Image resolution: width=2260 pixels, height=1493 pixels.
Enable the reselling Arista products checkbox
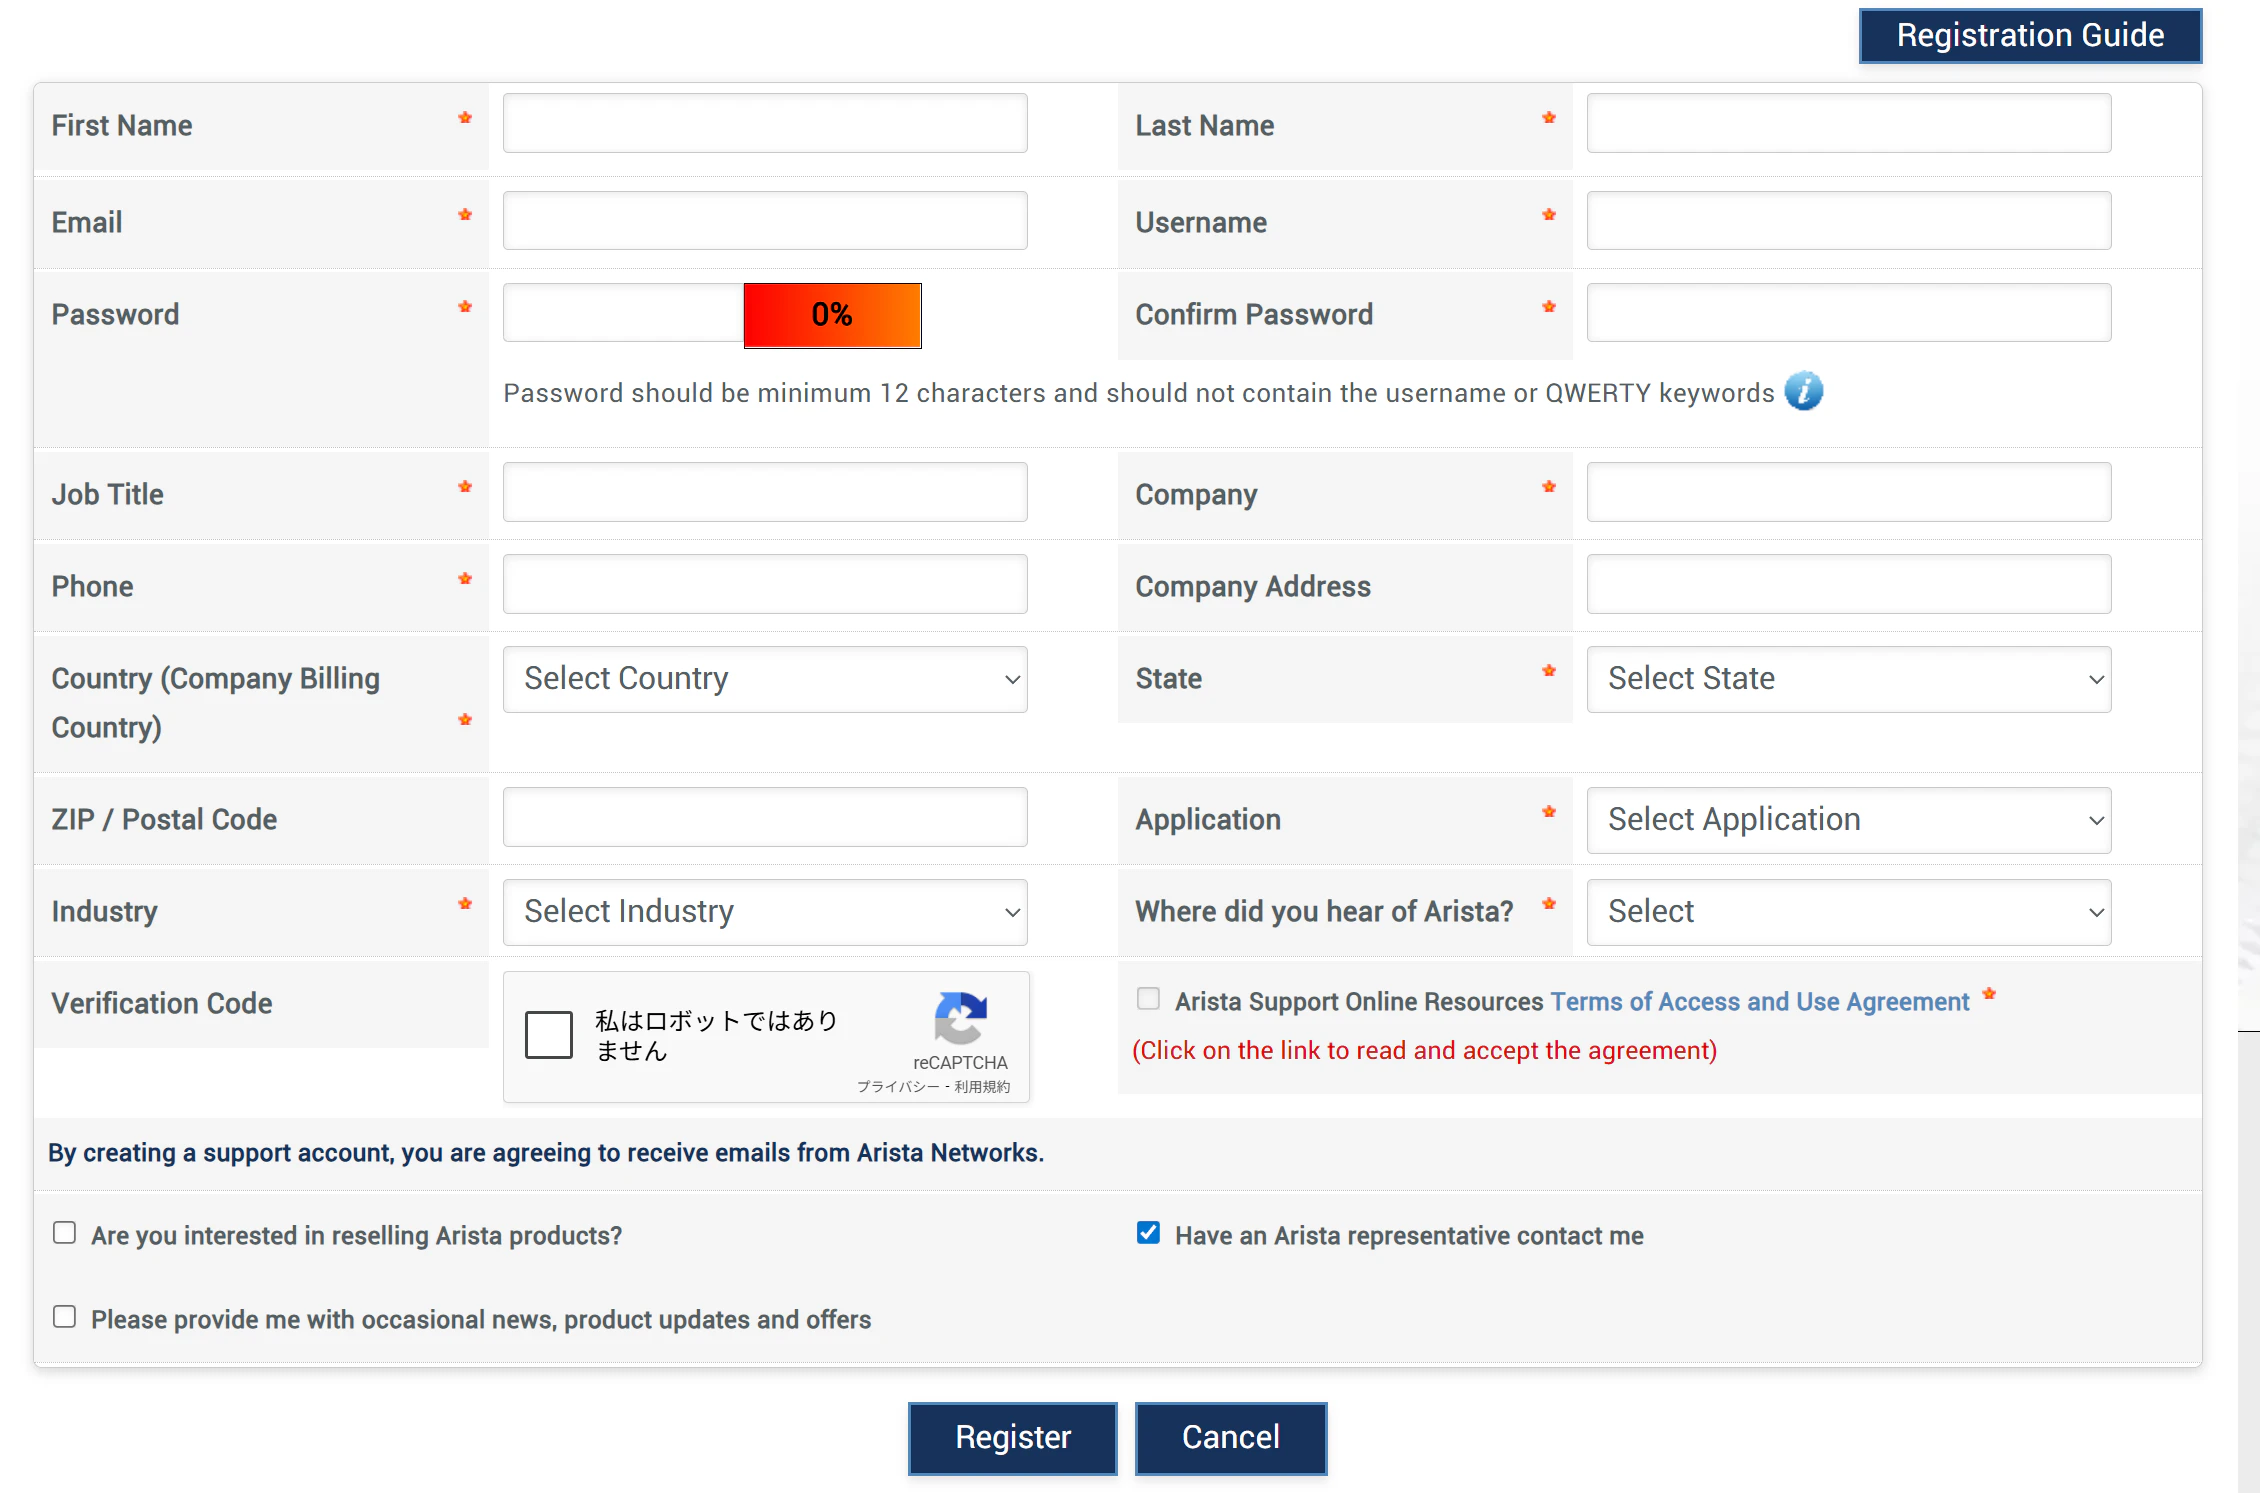[65, 1233]
